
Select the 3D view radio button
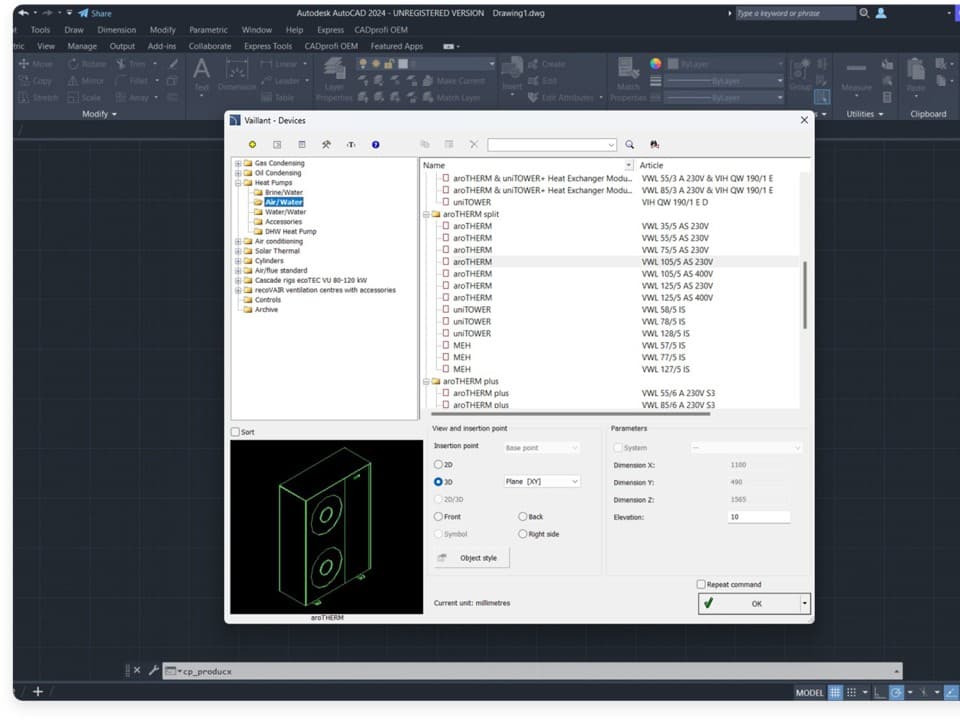click(438, 481)
